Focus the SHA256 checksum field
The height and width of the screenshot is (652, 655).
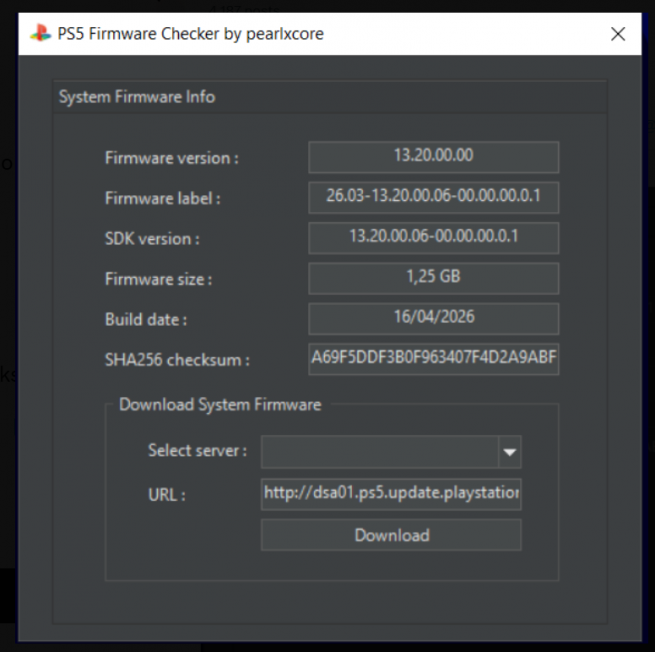point(433,359)
